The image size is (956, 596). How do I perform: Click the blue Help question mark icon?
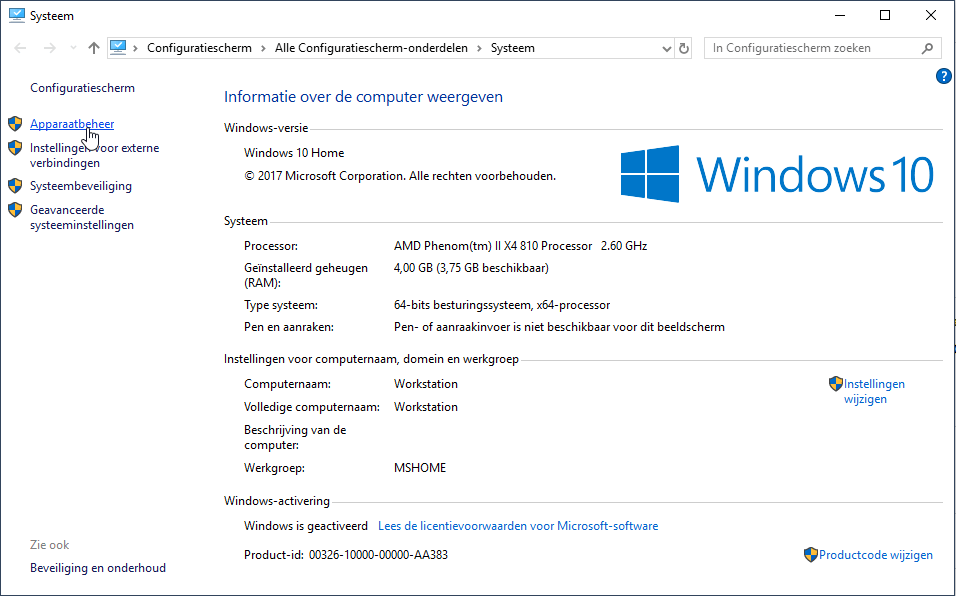[943, 76]
